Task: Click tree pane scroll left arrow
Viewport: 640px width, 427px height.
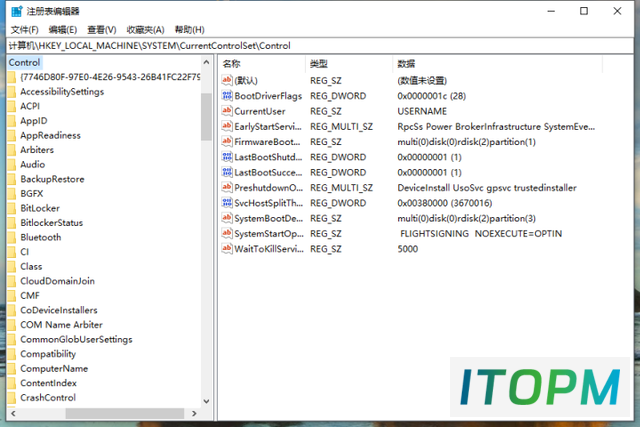Action: [13, 414]
